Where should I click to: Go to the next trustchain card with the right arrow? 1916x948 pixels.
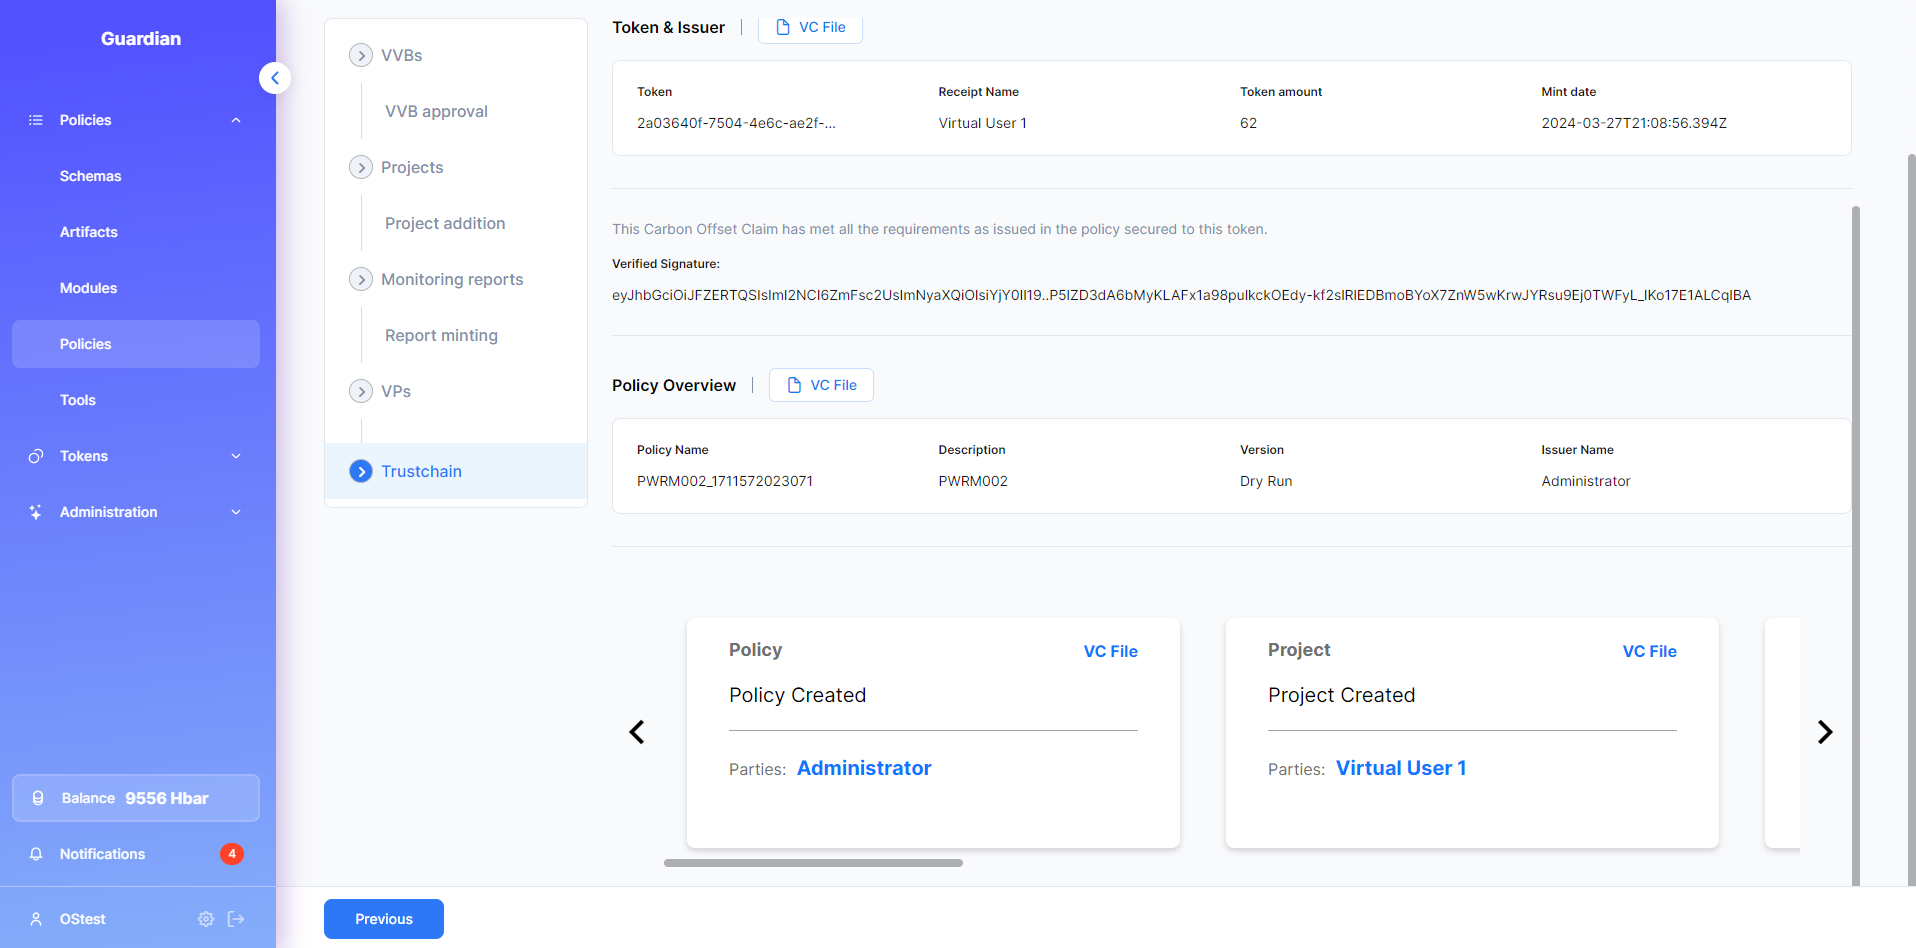click(1825, 732)
